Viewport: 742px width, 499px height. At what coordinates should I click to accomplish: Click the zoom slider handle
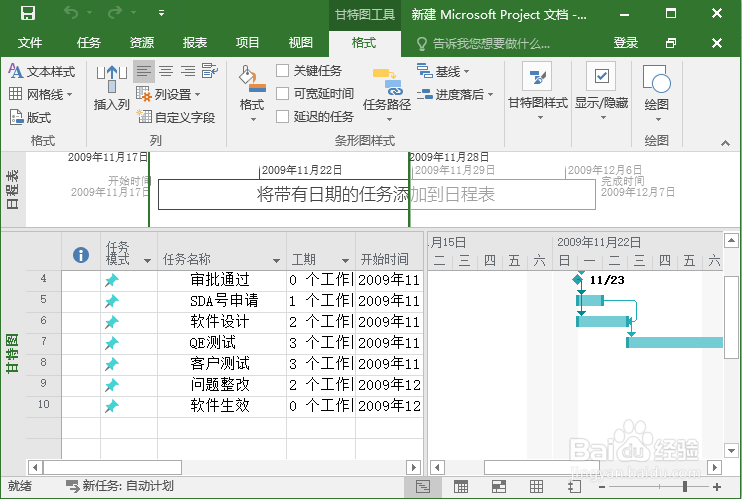point(685,486)
